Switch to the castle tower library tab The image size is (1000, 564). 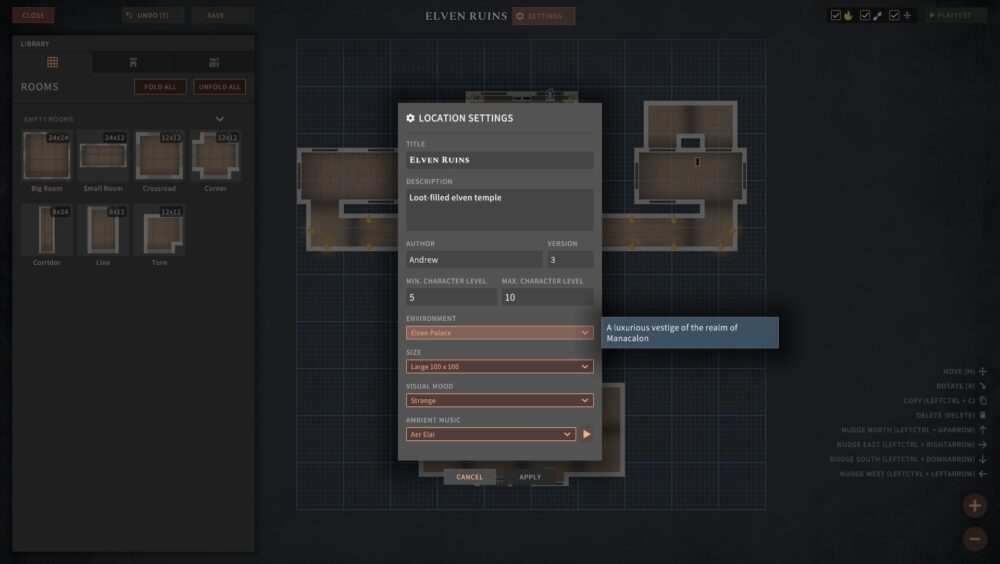pos(133,62)
